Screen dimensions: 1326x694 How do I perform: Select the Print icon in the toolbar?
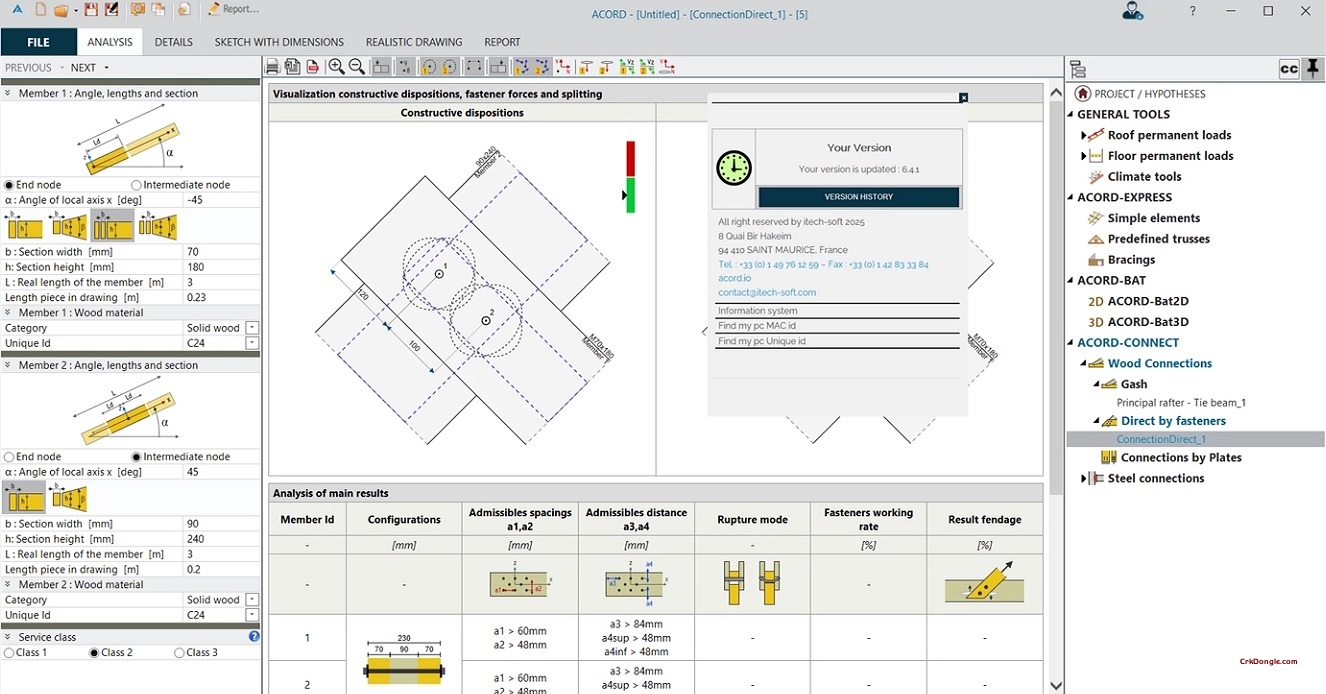[272, 66]
